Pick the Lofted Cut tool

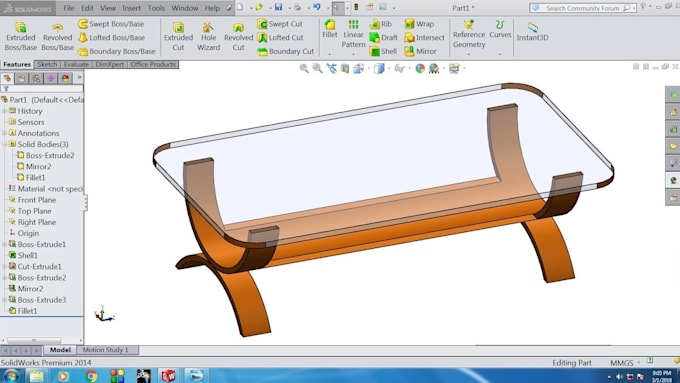coord(280,38)
